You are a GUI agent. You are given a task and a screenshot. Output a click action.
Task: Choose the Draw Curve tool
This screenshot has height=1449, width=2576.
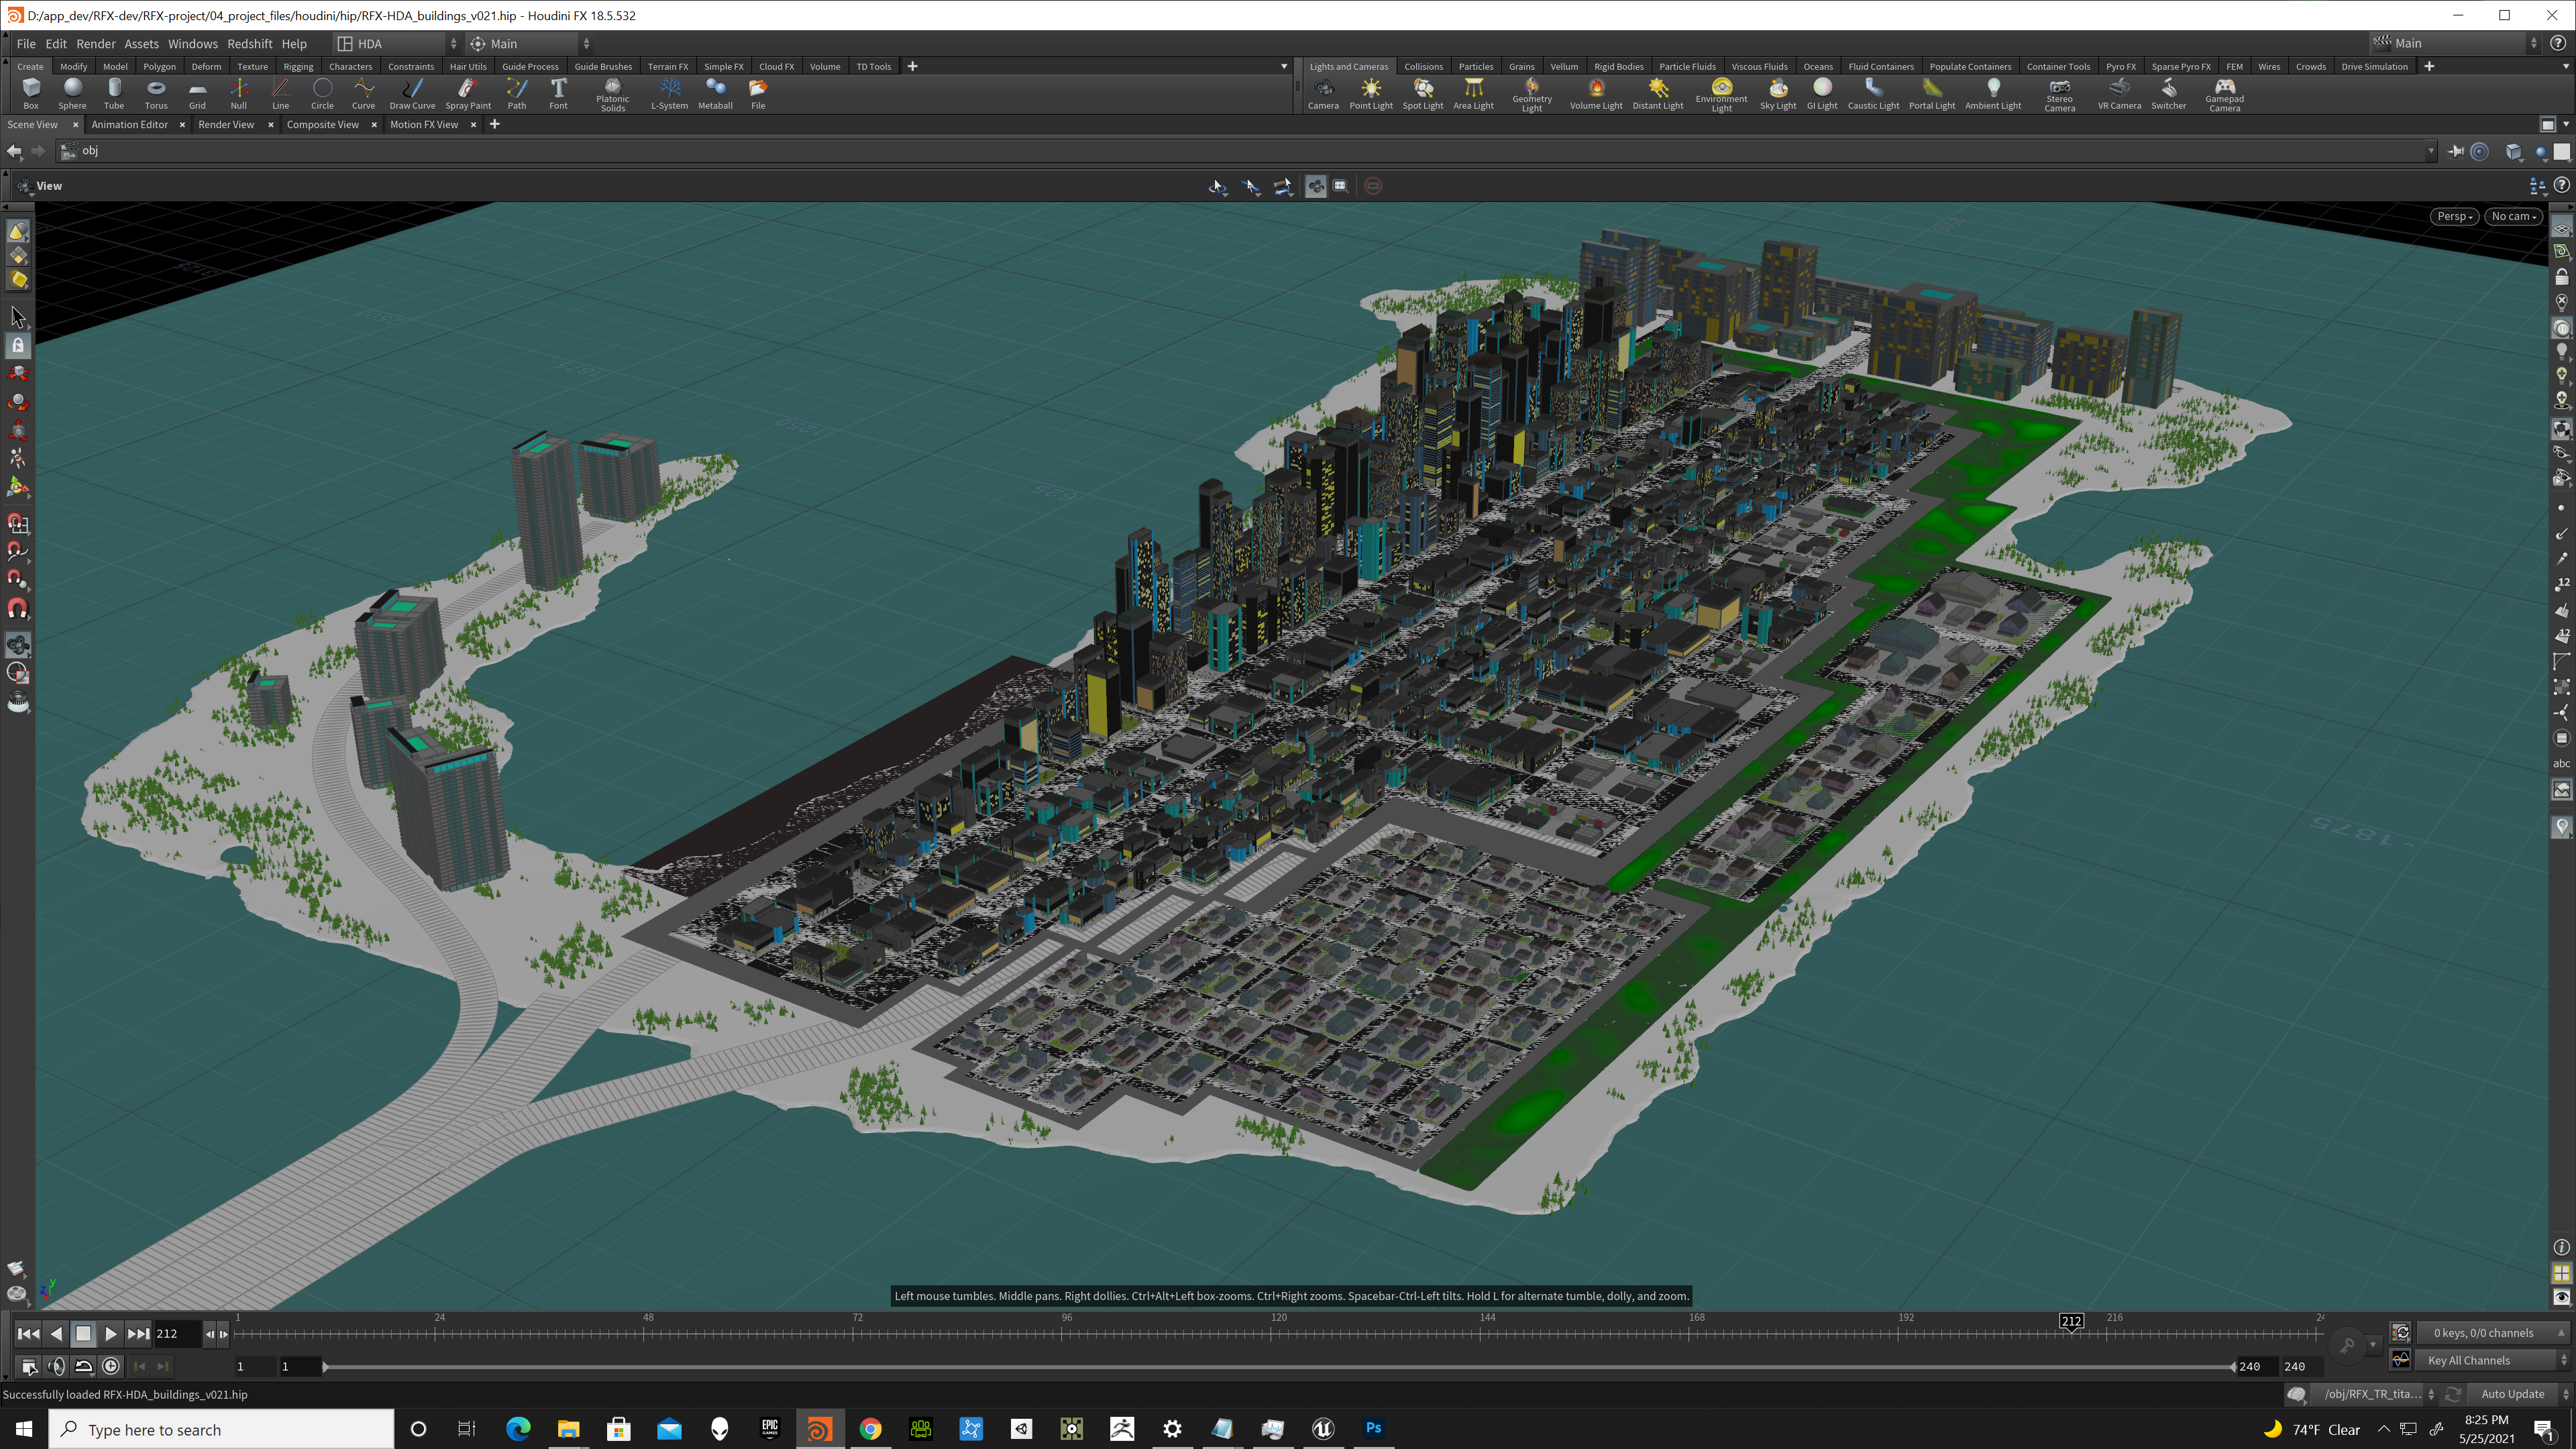[412, 93]
